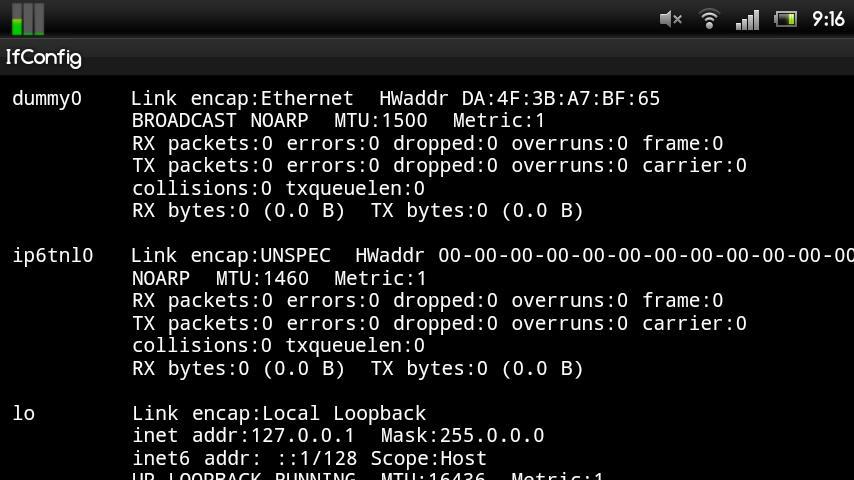Tap the IfConfig title bar
Screen dimensions: 854x480
point(427,57)
